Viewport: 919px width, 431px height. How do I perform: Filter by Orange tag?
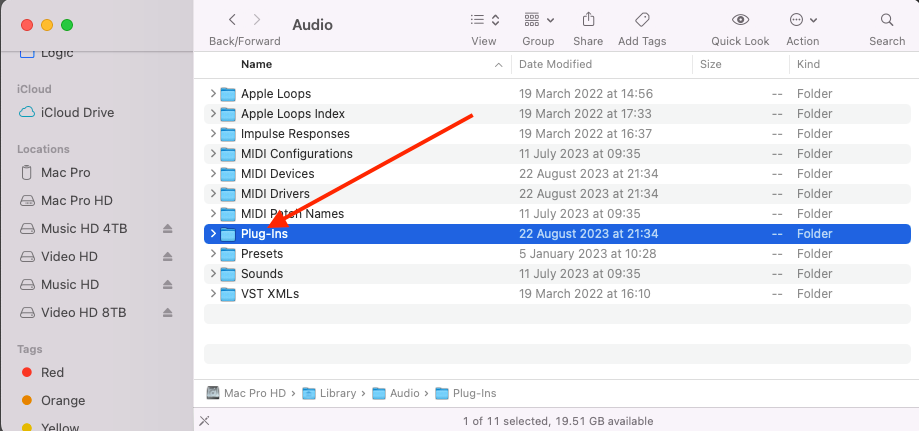63,401
